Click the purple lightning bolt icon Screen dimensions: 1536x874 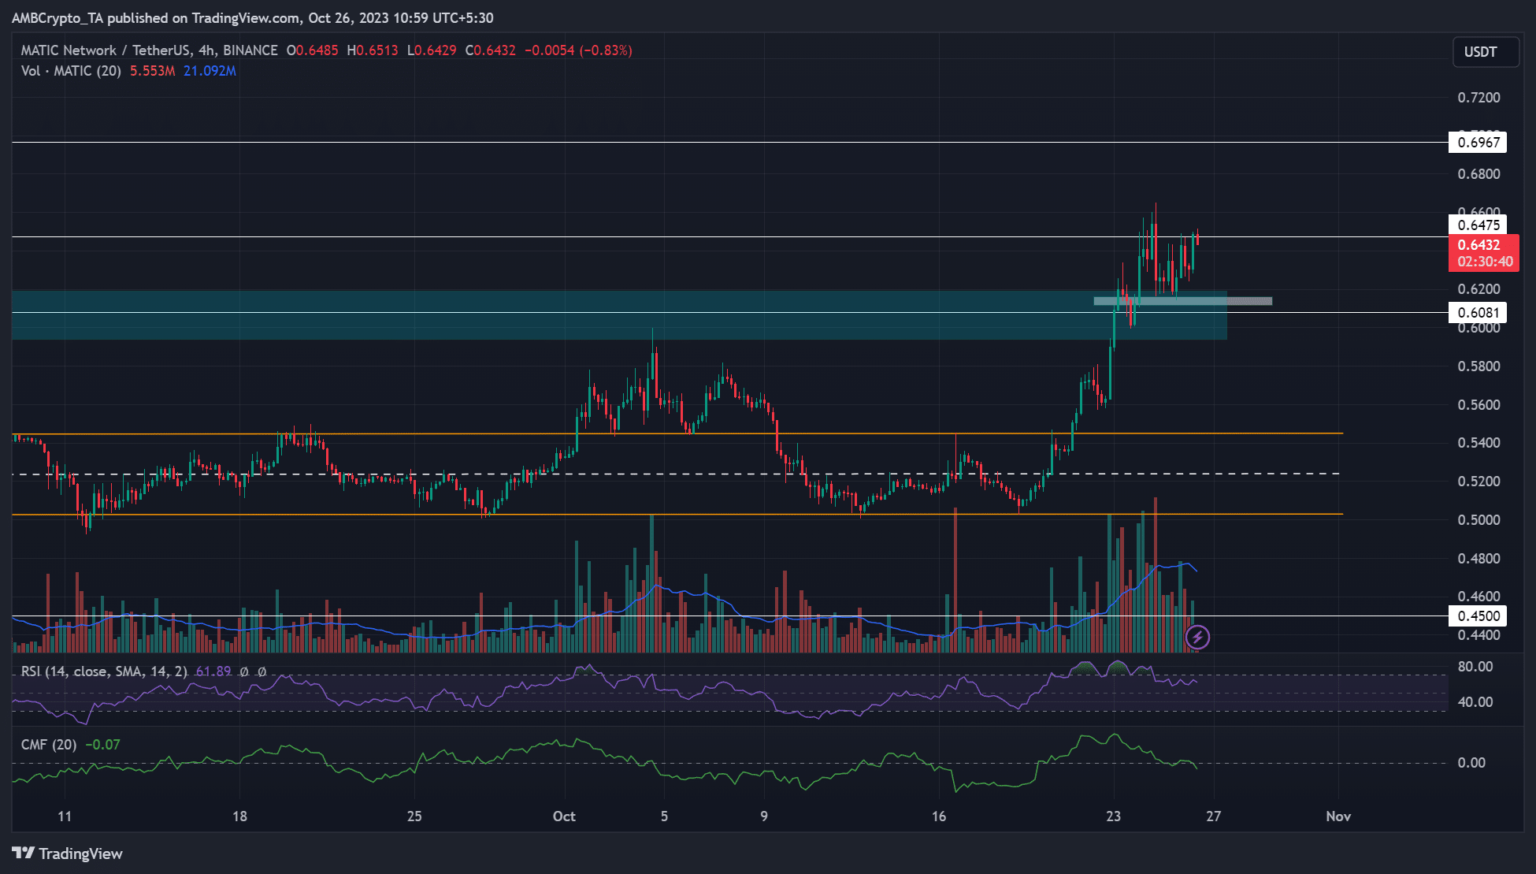pos(1197,637)
